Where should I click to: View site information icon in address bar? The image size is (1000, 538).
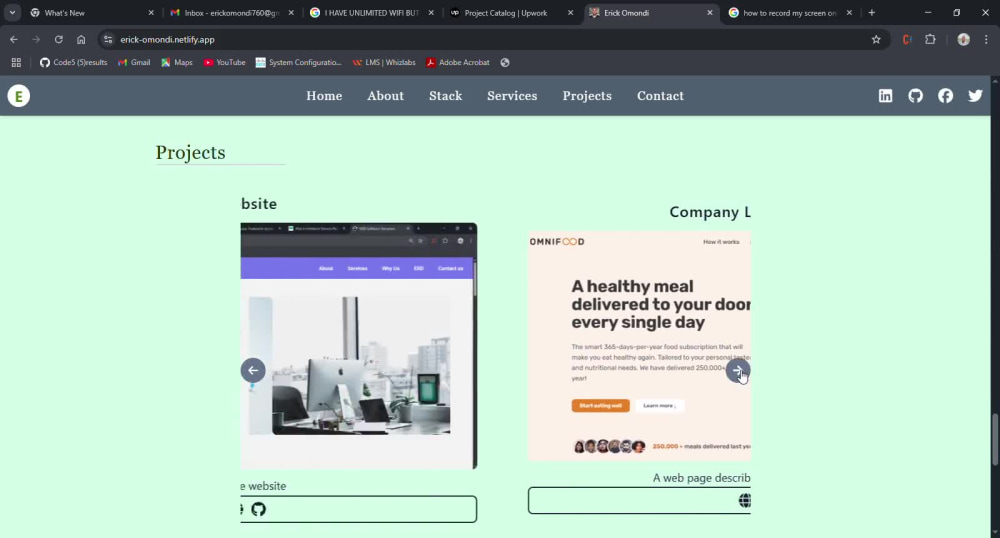tap(108, 40)
